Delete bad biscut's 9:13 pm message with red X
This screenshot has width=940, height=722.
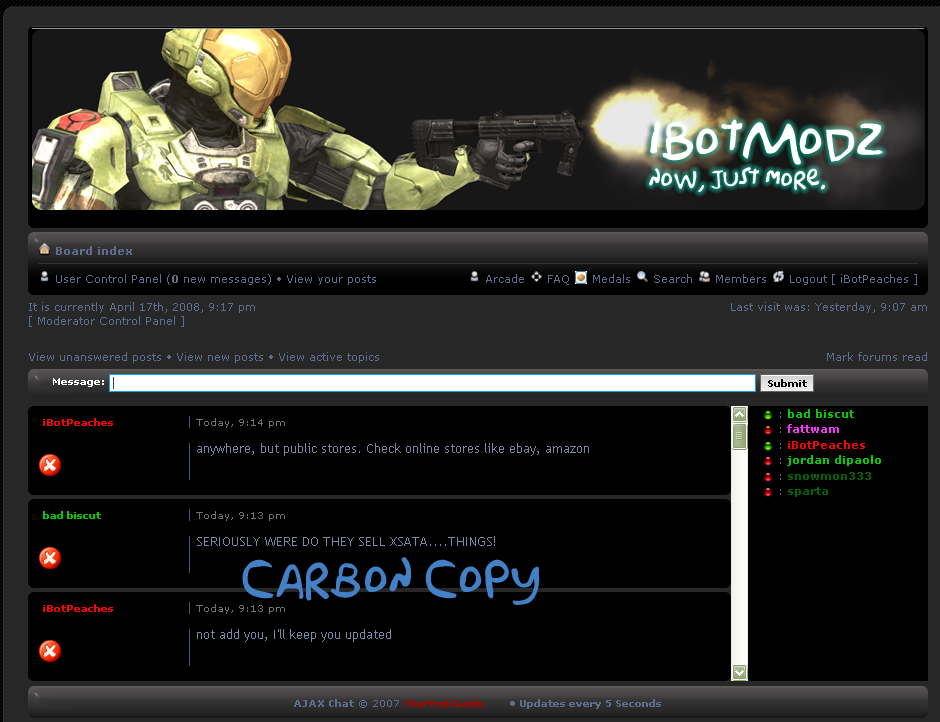tap(50, 558)
